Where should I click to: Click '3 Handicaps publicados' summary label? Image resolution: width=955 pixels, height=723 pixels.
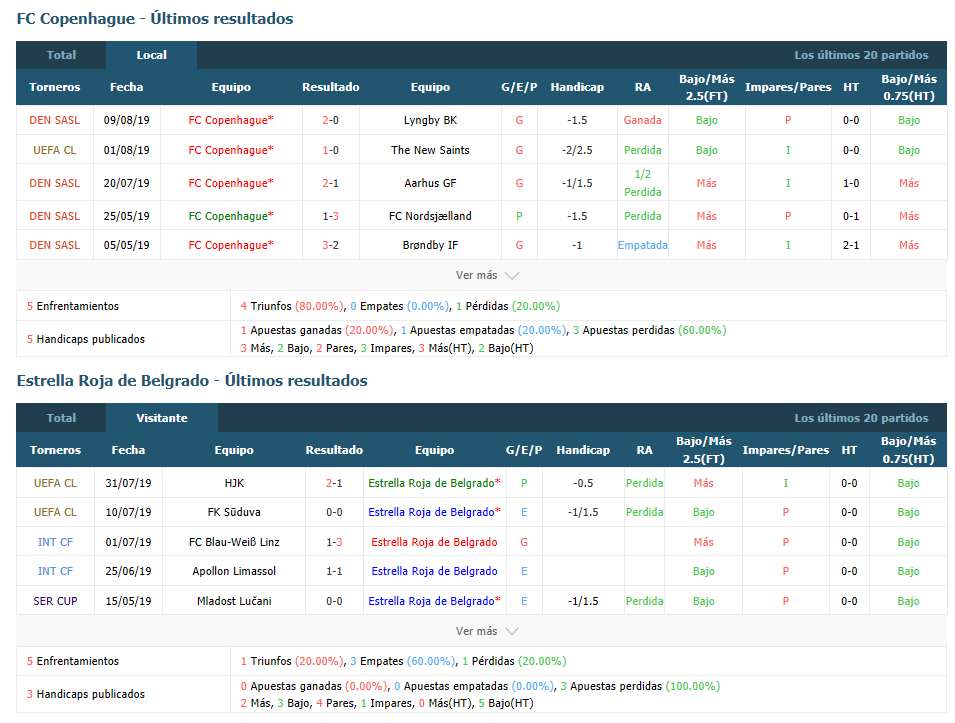point(86,694)
